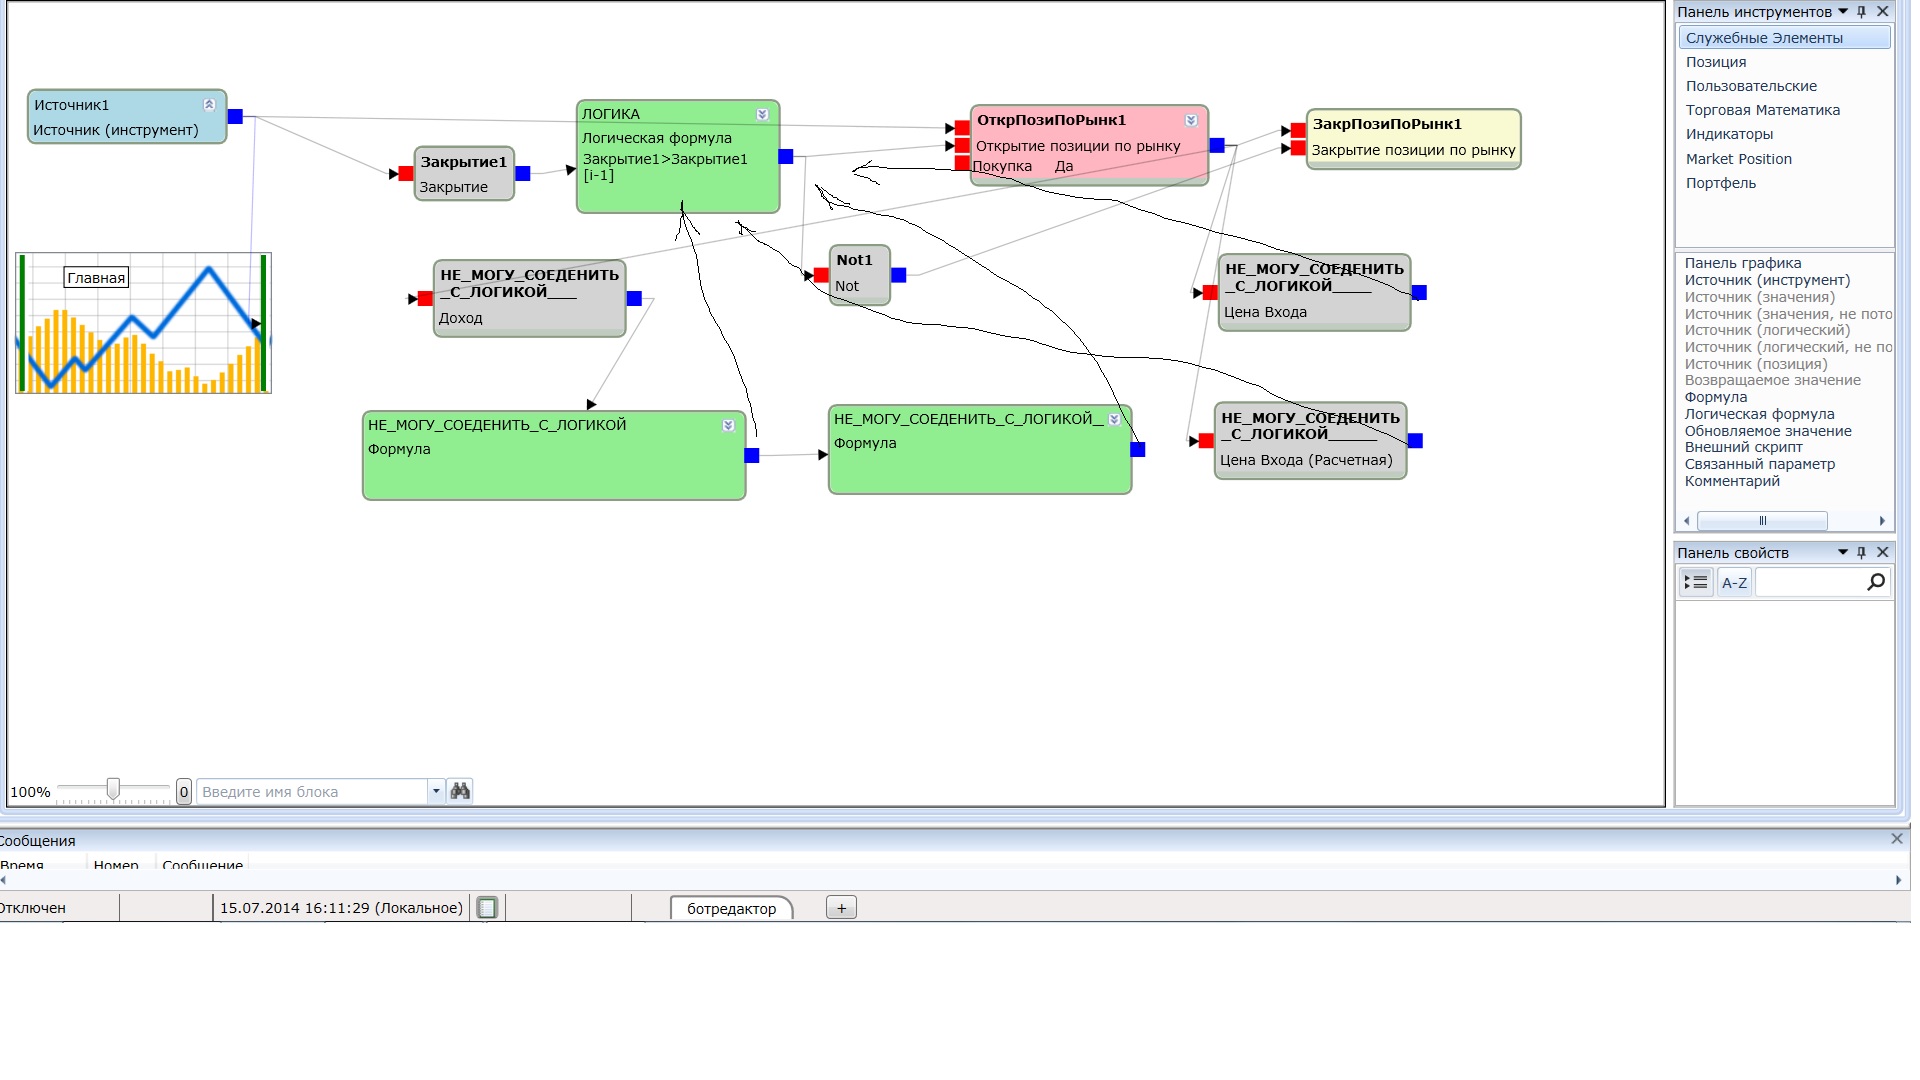Sort properties alphabetically with A-Z button

(x=1734, y=582)
